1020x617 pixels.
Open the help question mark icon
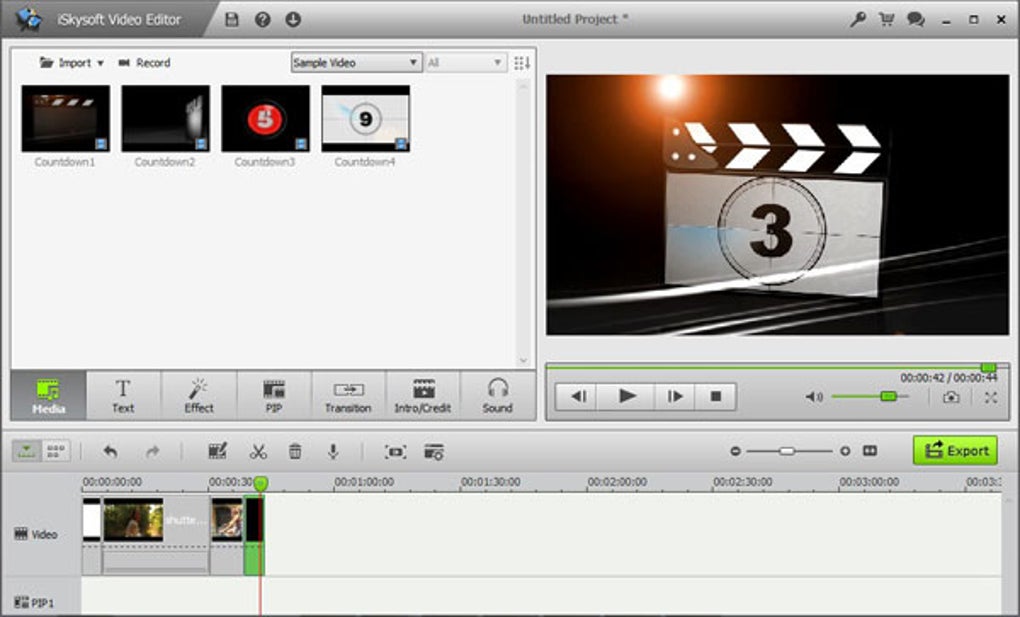pos(262,20)
